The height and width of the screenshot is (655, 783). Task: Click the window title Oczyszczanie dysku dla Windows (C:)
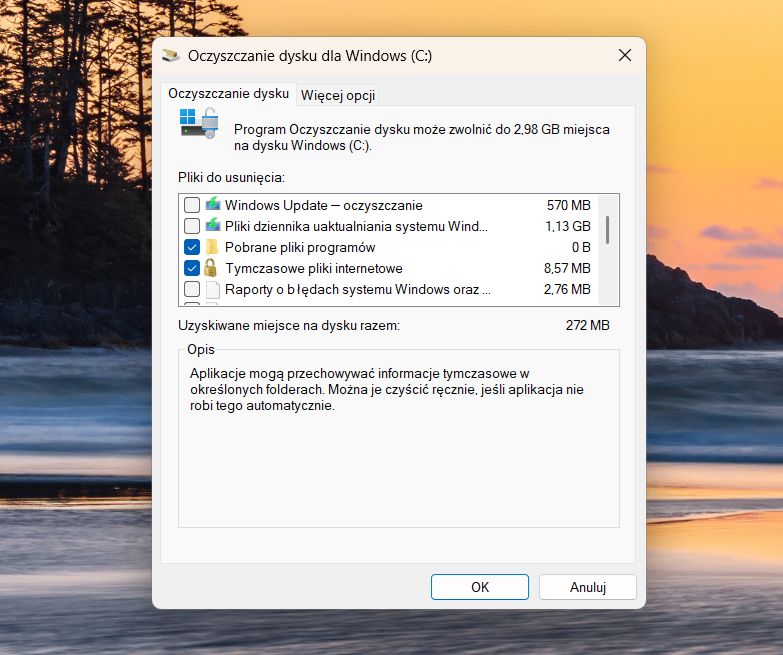click(310, 56)
